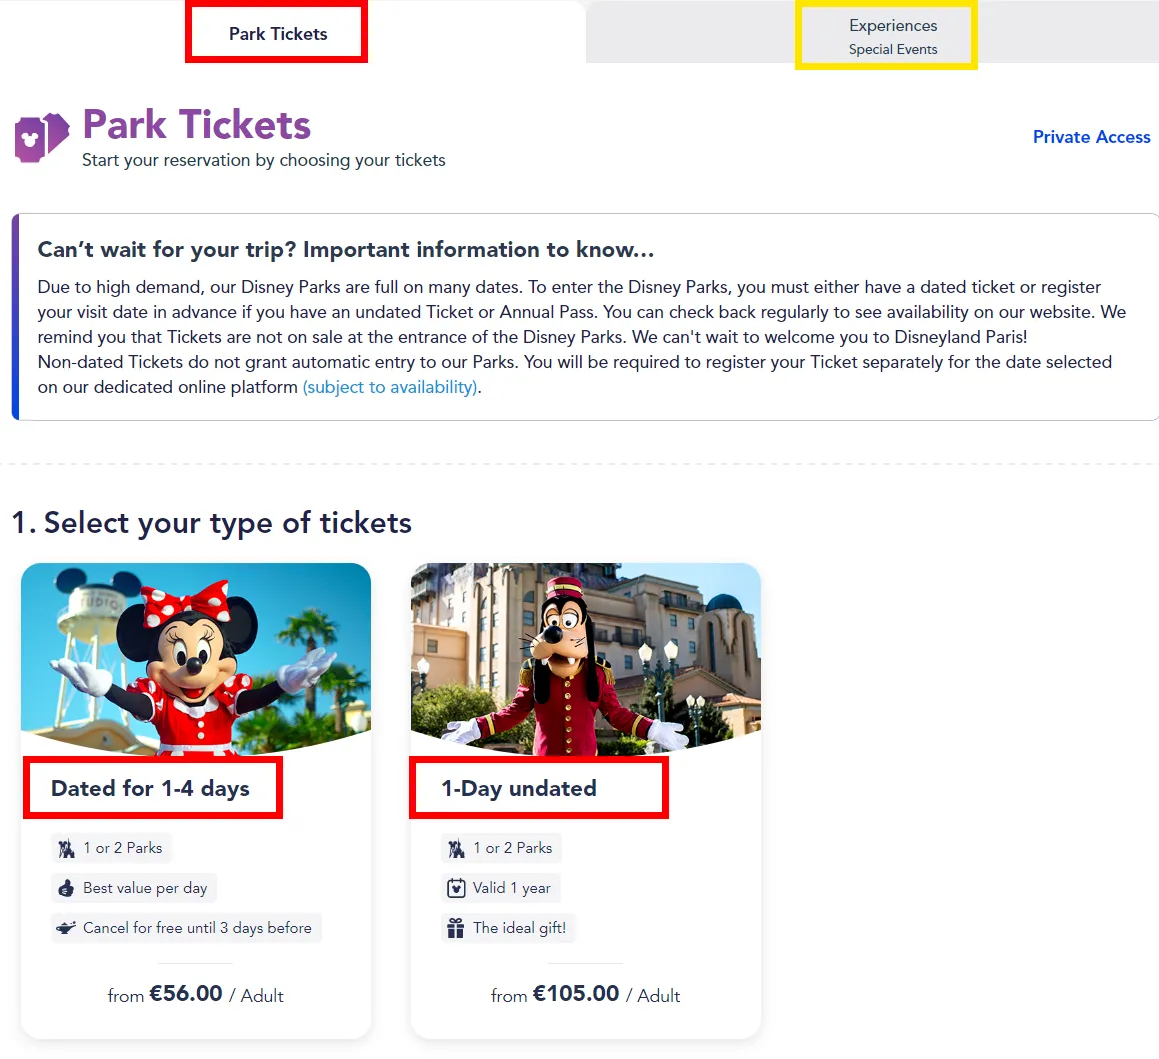Viewport: 1159px width, 1059px height.
Task: Click the Goofy bellhop ticket image
Action: tap(585, 658)
